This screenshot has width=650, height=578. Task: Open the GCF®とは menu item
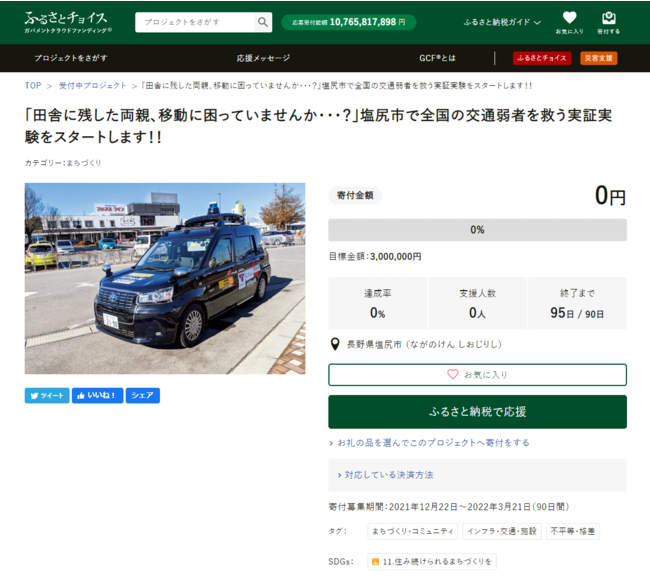point(438,58)
